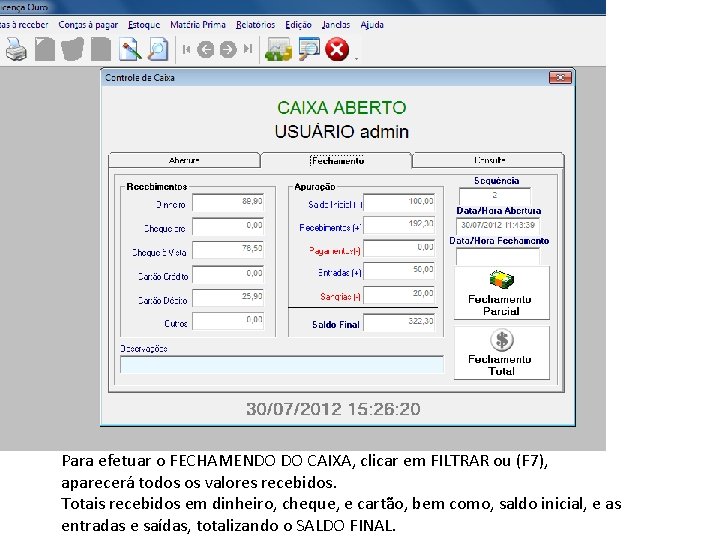Image resolution: width=720 pixels, height=540 pixels.
Task: Open Estoque menu
Action: (144, 25)
